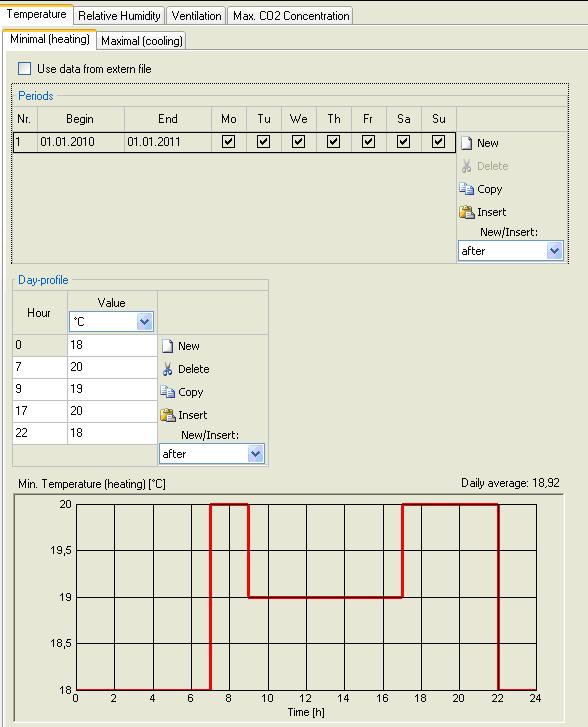
Task: Click the Day-profile New page icon
Action: click(x=167, y=346)
